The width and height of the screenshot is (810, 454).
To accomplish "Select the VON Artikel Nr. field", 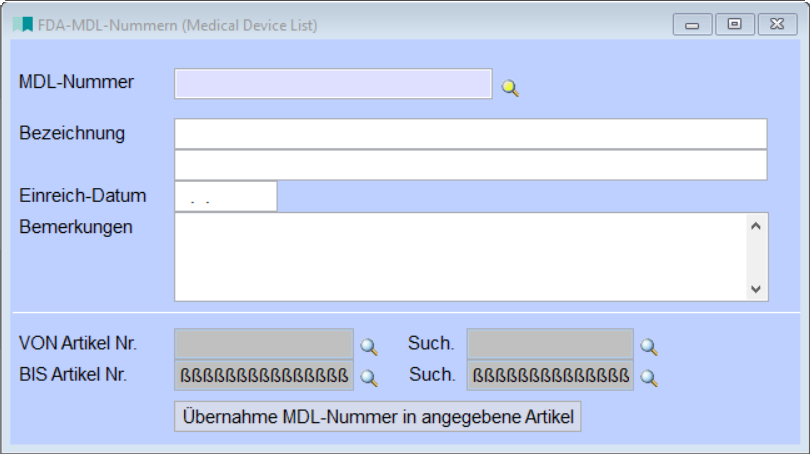I will [264, 344].
